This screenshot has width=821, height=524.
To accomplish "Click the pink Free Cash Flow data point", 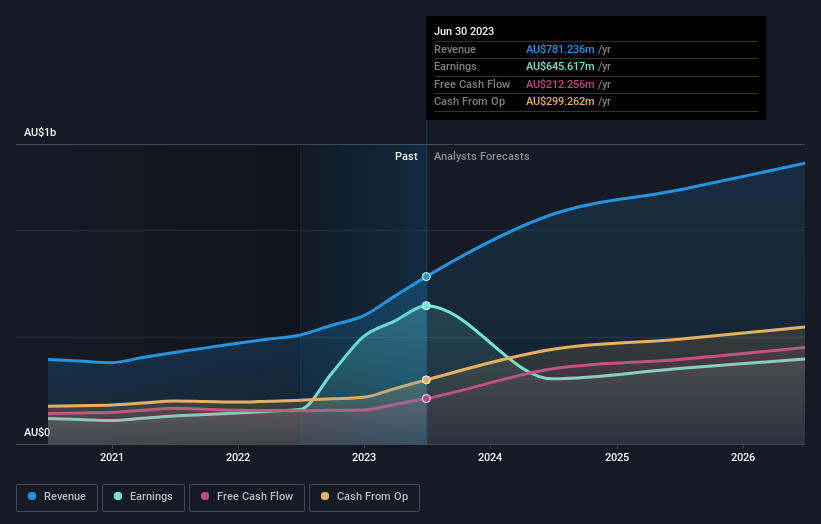I will (426, 398).
